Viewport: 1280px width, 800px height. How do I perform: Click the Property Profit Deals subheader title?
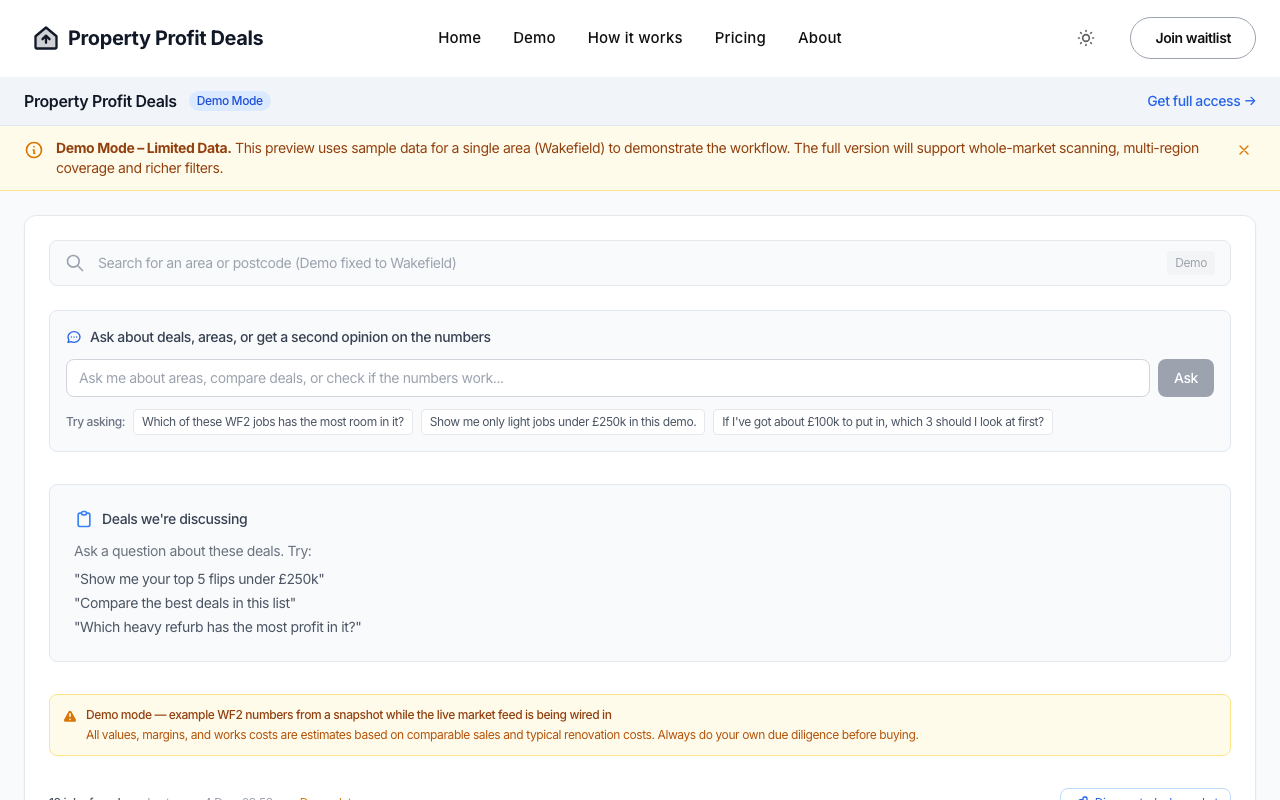[100, 101]
